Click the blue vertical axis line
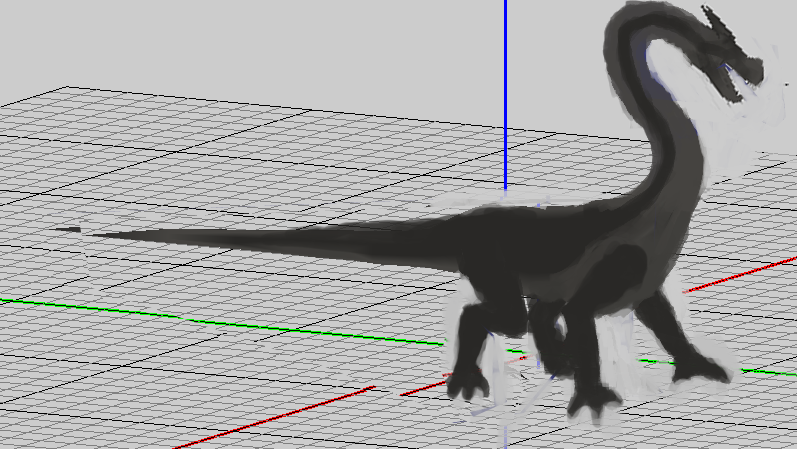This screenshot has height=449, width=797. pos(505,94)
